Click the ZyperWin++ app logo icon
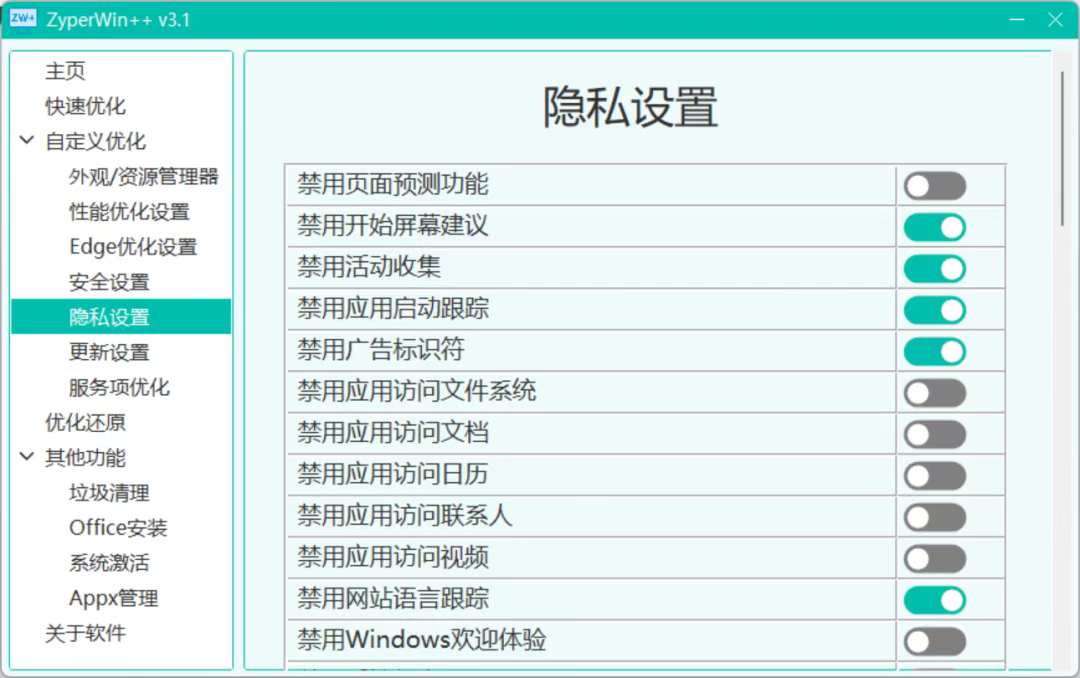 (23, 19)
